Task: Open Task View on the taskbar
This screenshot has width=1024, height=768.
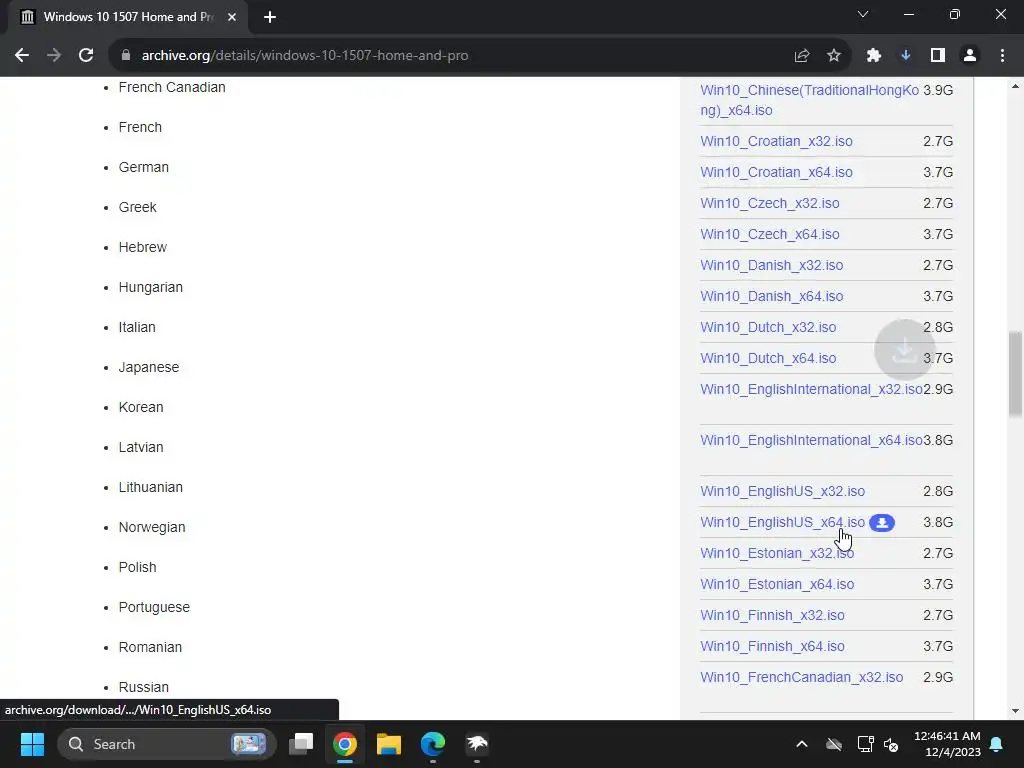Action: point(301,744)
